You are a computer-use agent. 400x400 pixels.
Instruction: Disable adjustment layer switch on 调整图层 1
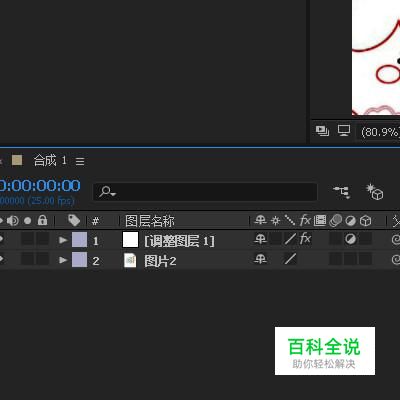pos(350,239)
